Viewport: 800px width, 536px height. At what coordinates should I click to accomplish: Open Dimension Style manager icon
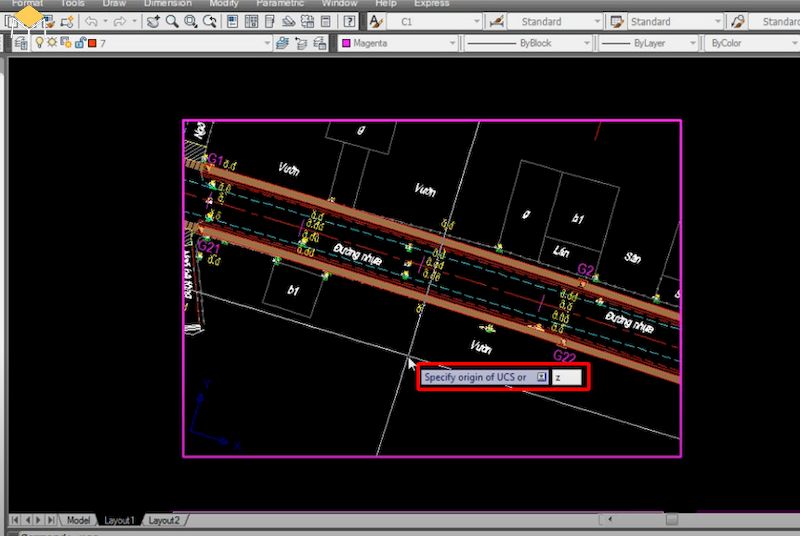point(496,21)
